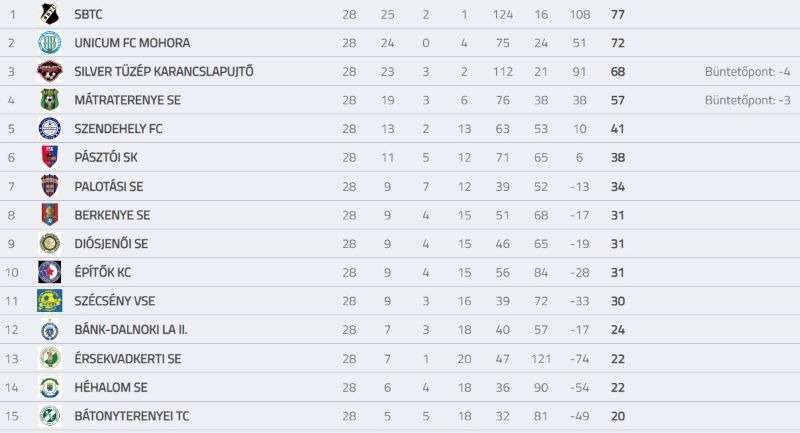Click the Pásztói SK shield icon
Viewport: 800px width, 433px height.
tap(49, 157)
